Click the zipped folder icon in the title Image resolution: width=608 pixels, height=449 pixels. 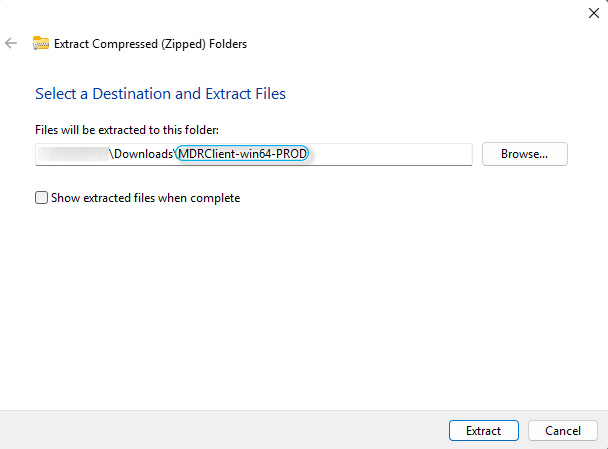tap(41, 43)
